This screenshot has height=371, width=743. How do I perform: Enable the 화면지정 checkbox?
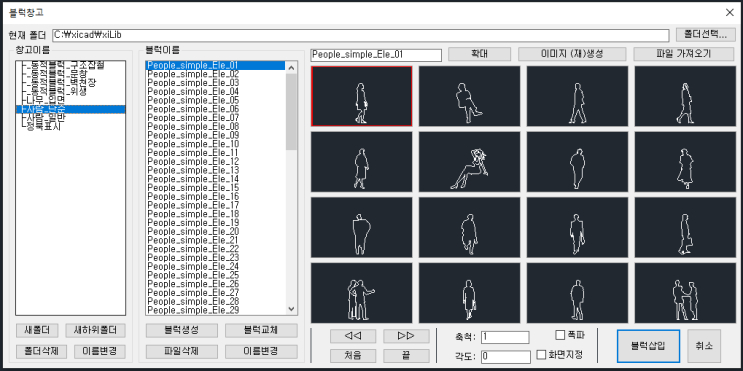coord(541,354)
